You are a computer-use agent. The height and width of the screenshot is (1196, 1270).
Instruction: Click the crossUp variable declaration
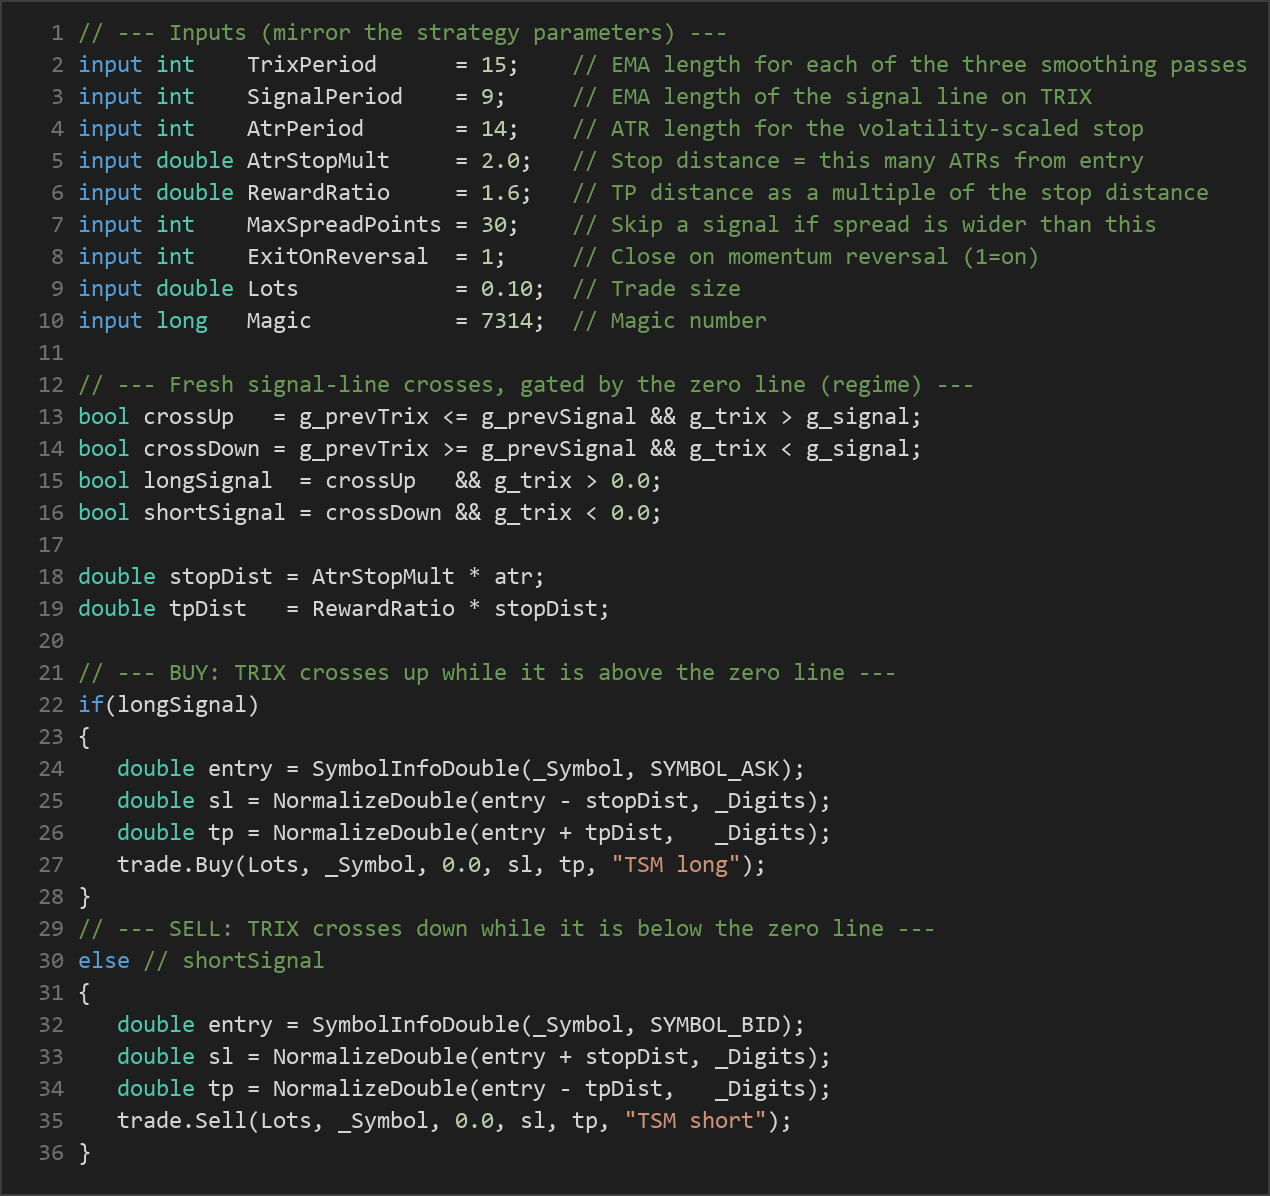189,417
